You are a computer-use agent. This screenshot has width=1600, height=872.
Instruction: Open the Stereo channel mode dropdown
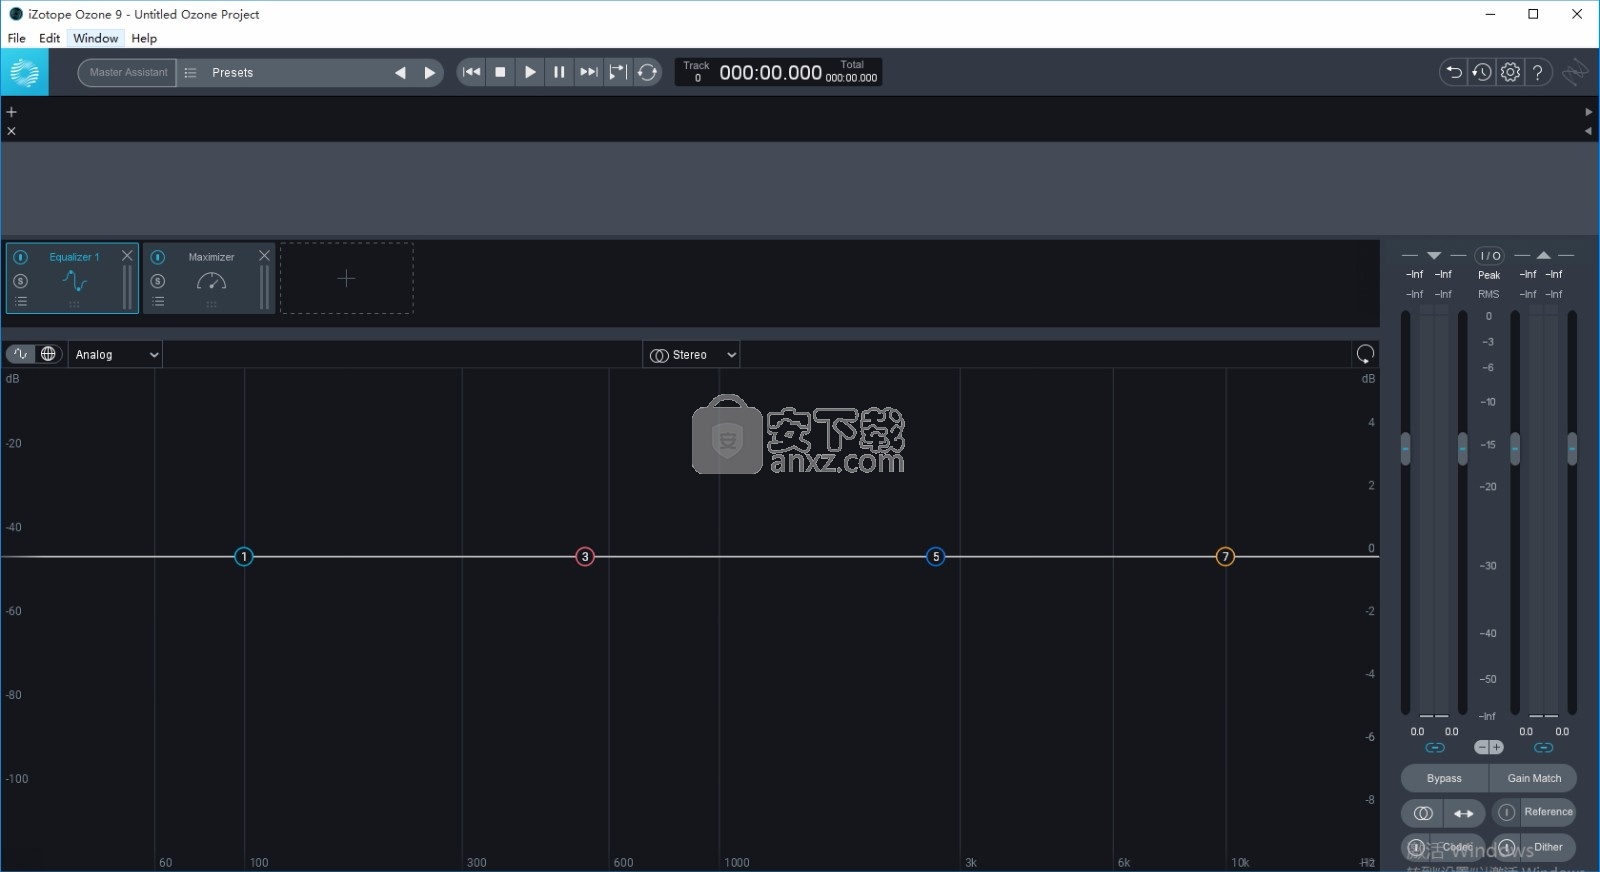click(692, 355)
